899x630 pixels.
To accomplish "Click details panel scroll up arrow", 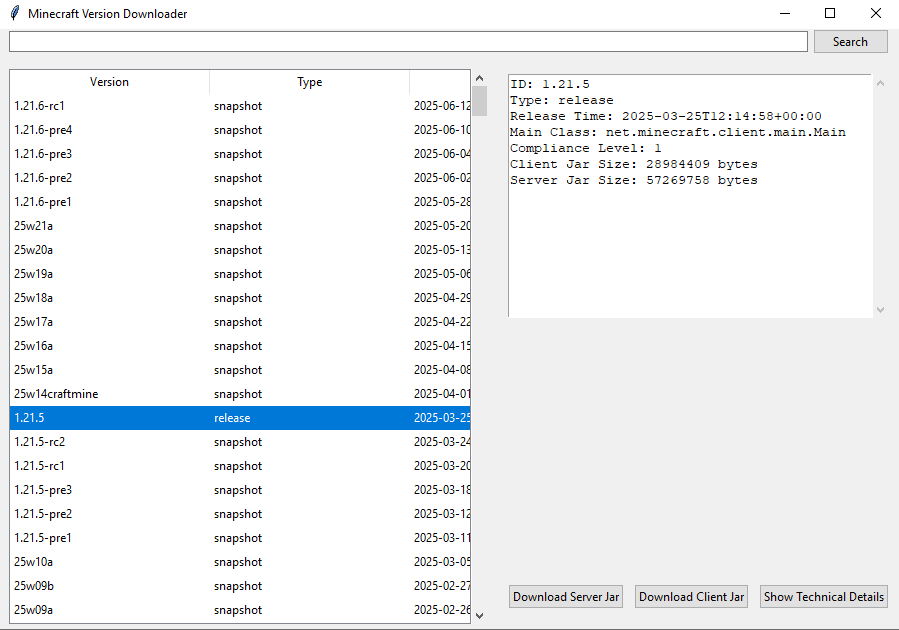I will click(x=881, y=84).
